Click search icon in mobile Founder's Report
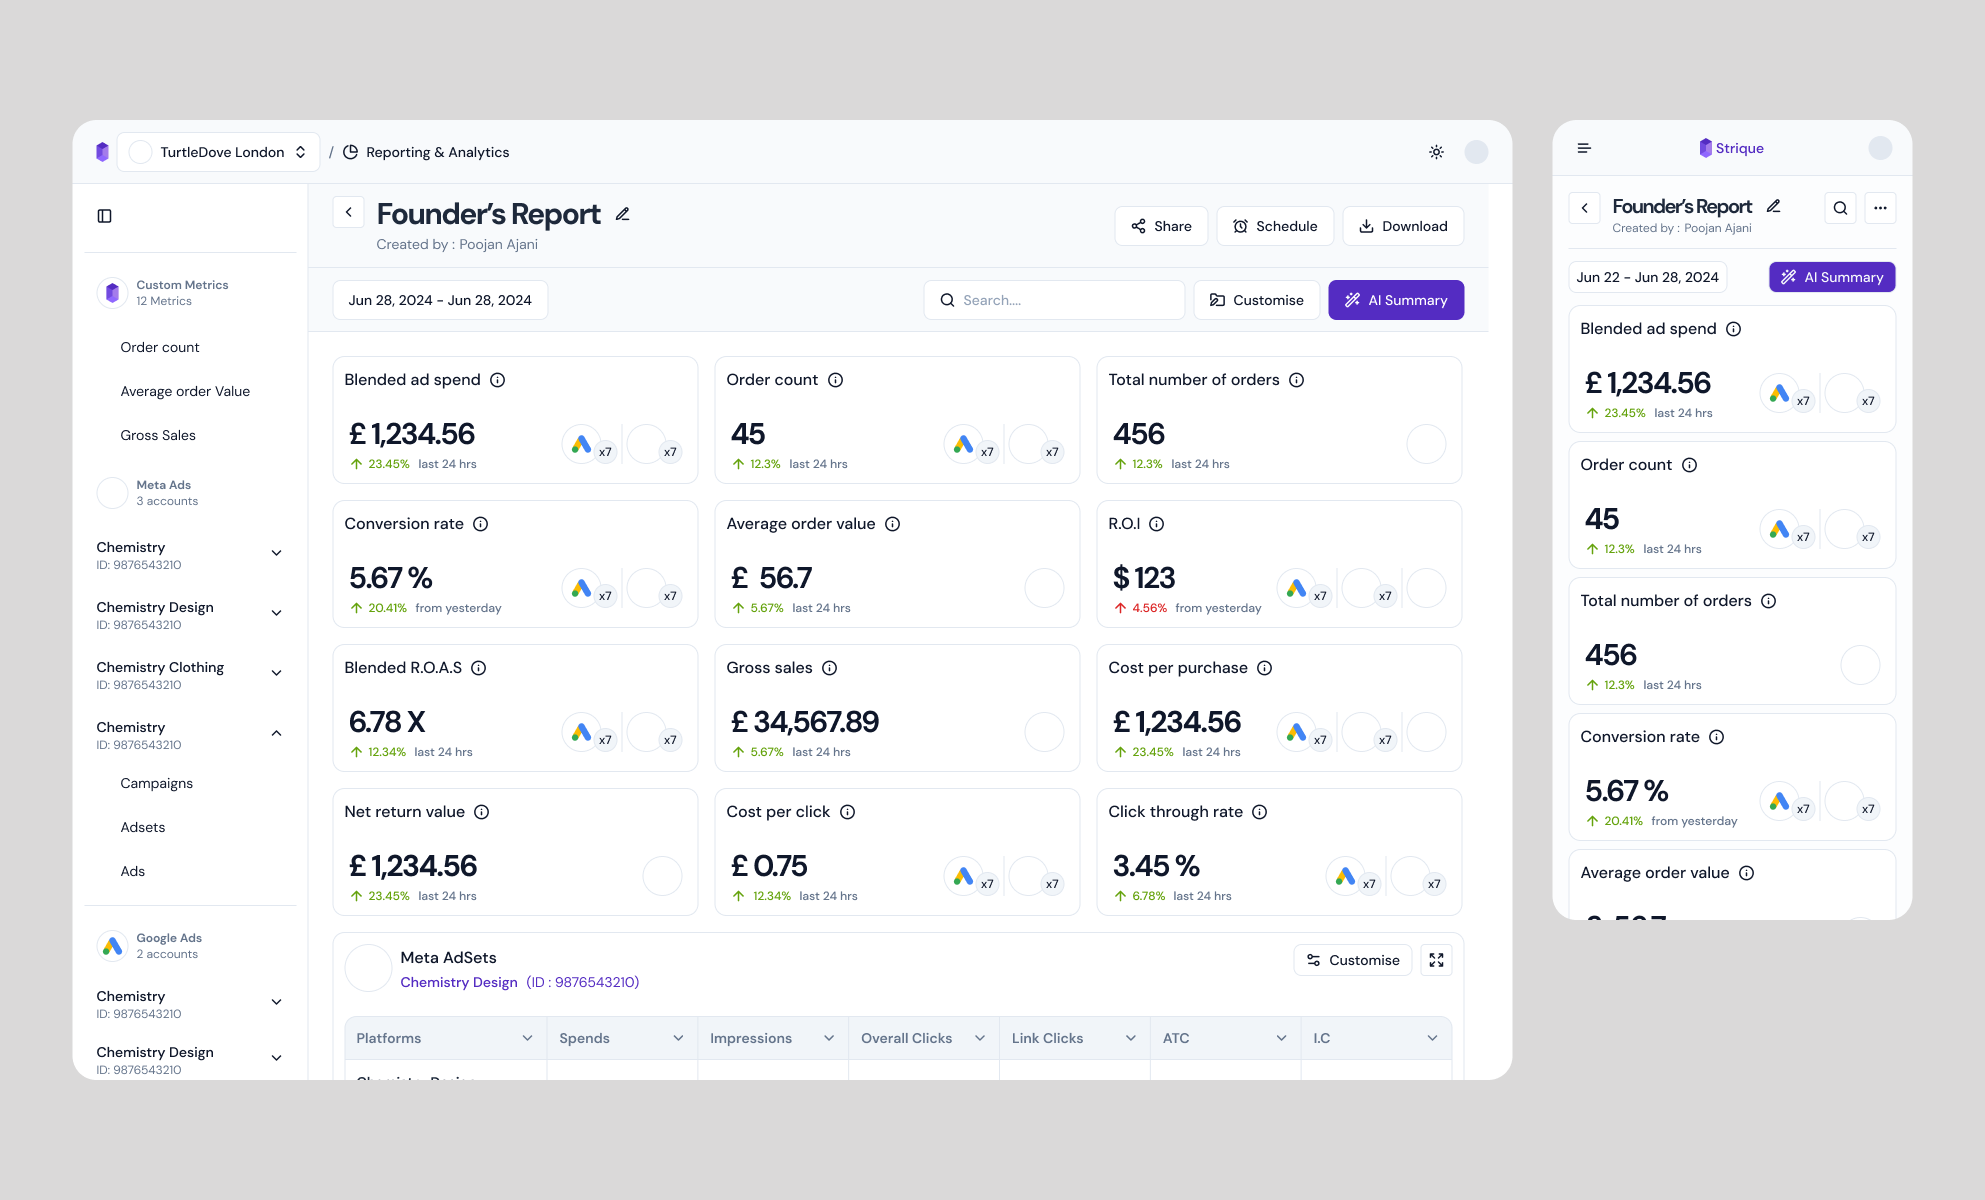Screen dimensions: 1985x1200 click(1841, 208)
